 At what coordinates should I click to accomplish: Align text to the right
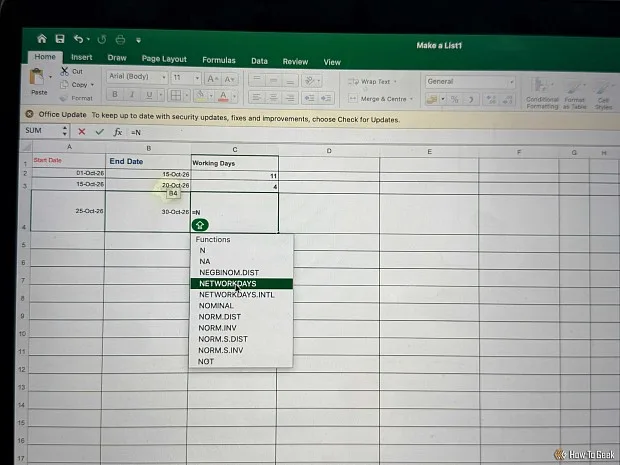(290, 98)
